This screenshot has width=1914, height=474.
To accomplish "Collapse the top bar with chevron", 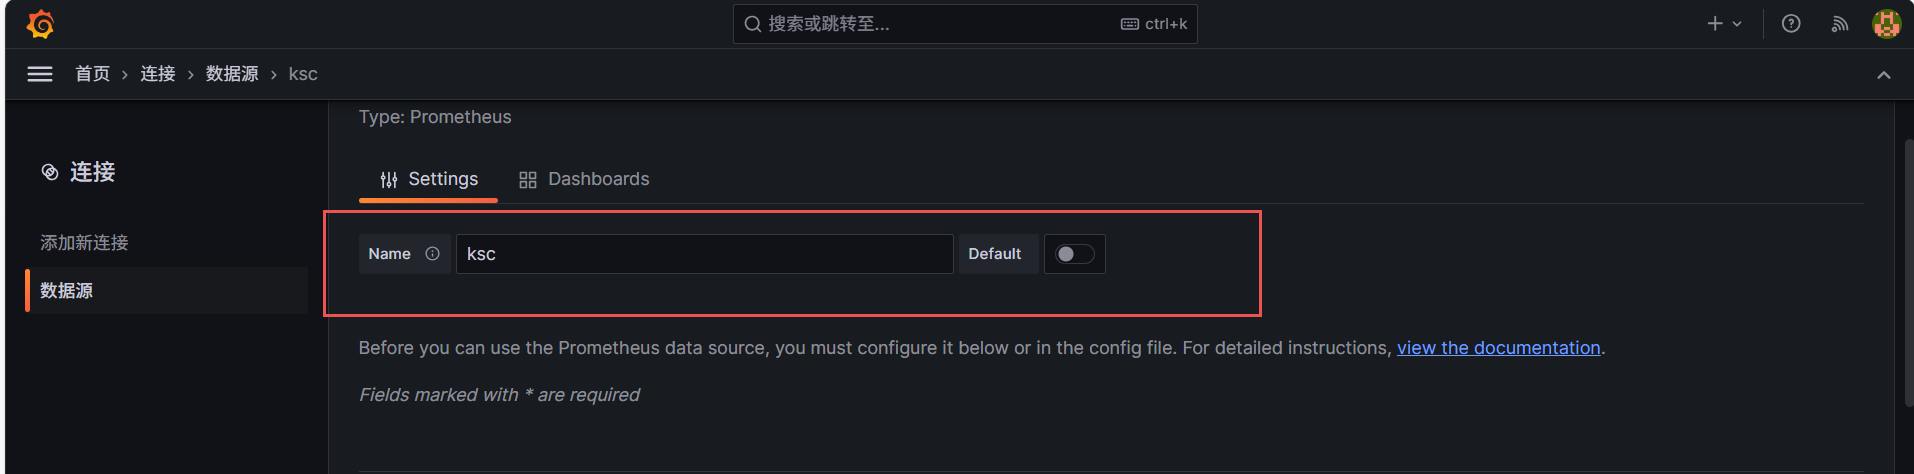I will (1883, 75).
